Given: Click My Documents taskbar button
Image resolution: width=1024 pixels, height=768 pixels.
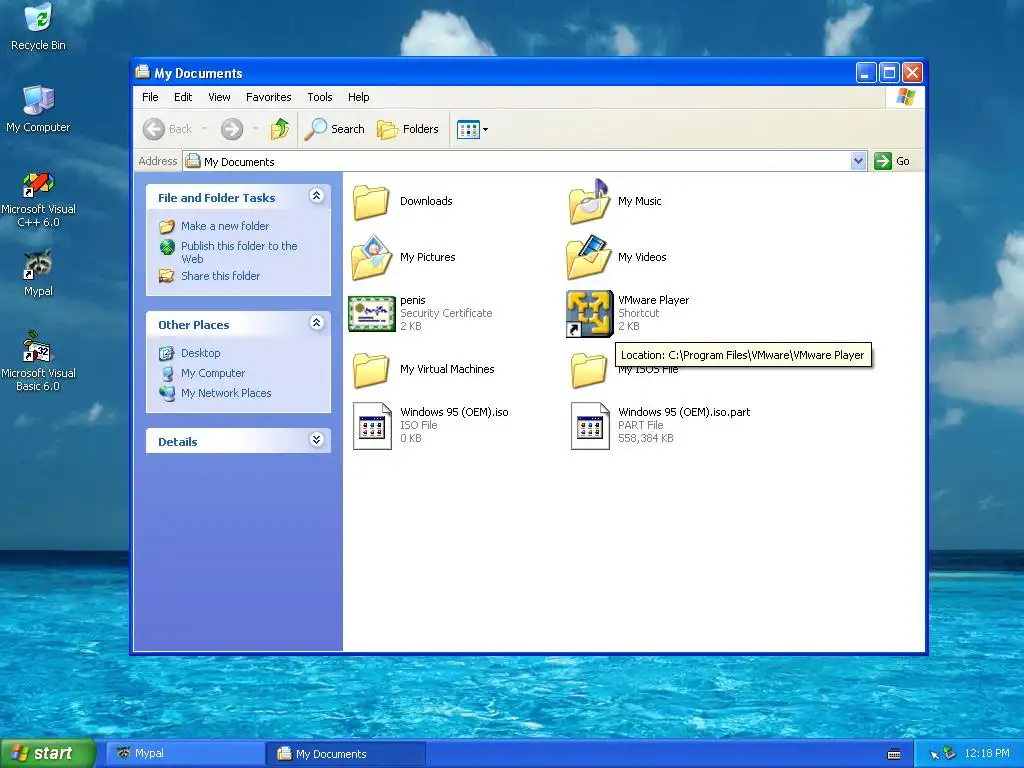Looking at the screenshot, I should pyautogui.click(x=346, y=754).
